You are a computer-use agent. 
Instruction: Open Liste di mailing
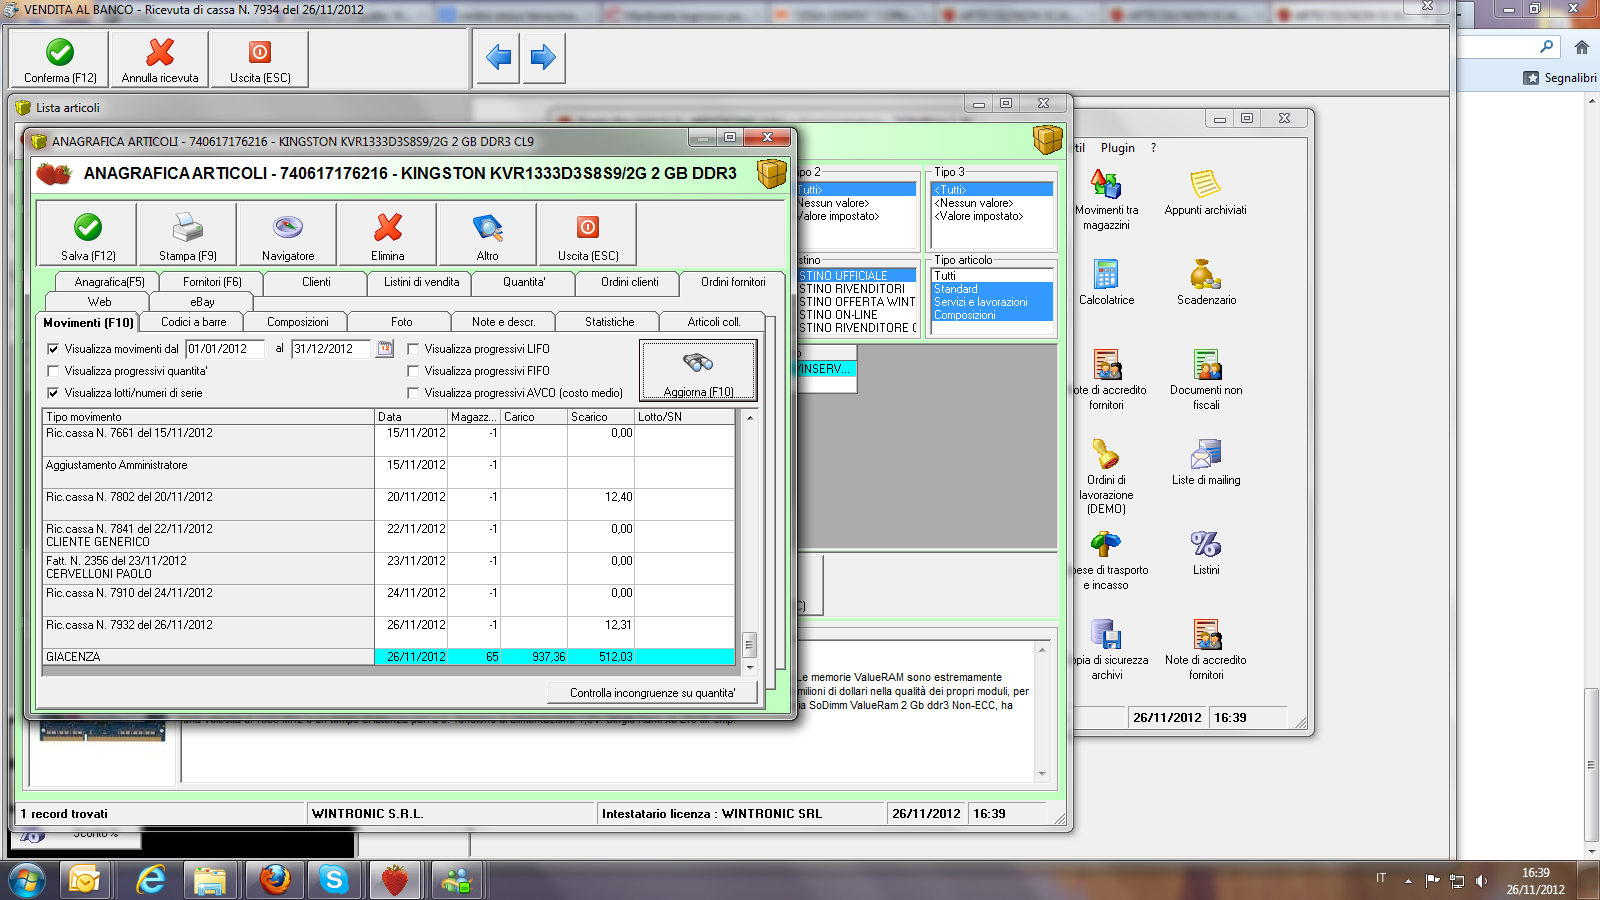[1206, 463]
